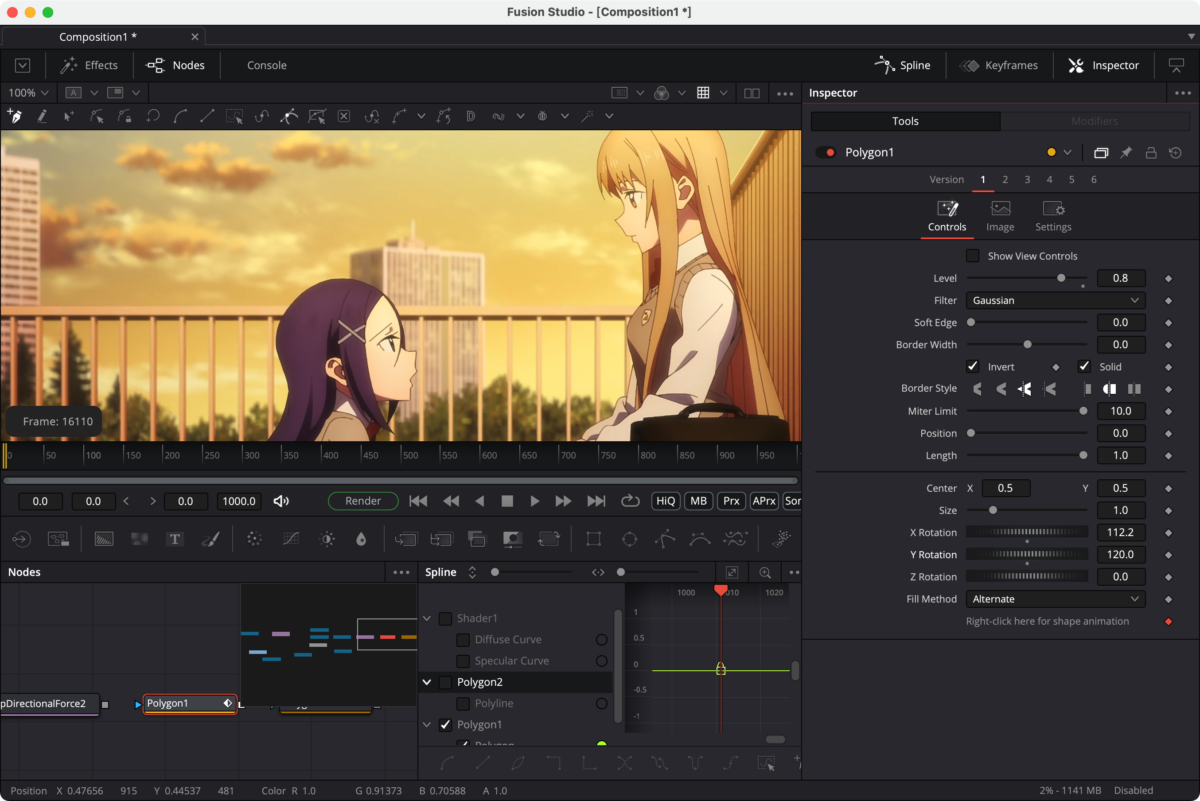Screen dimensions: 1200x801
Task: Open the Effects library tab
Action: 89,65
